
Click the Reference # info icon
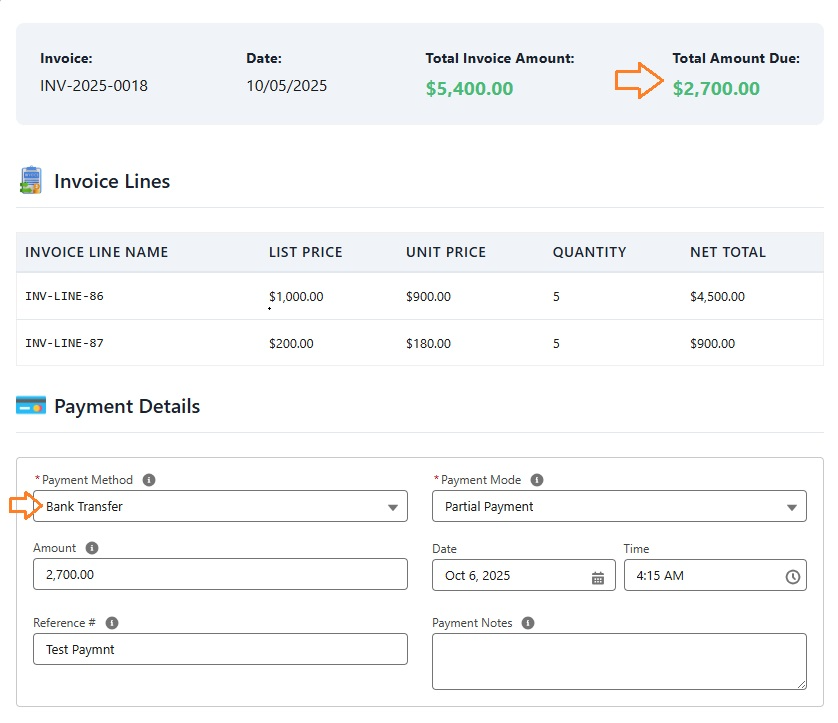coord(112,623)
